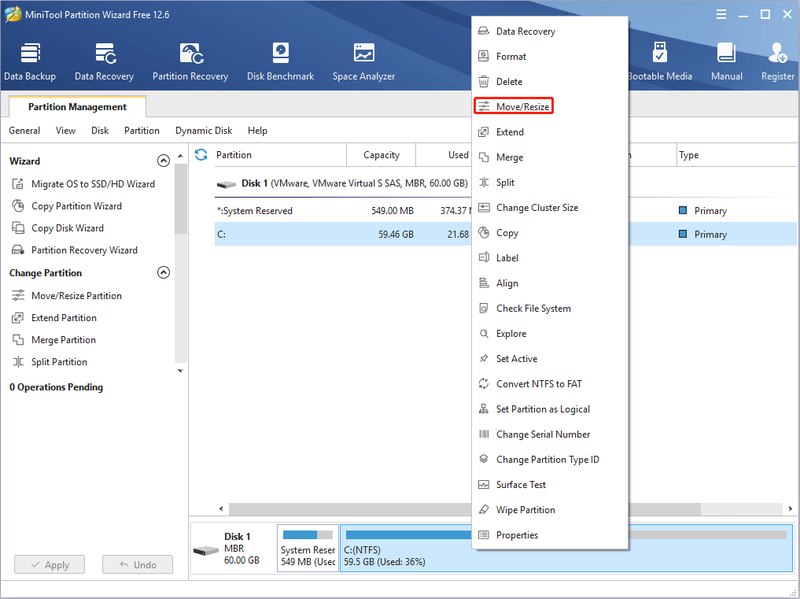Launch Partition Recovery from toolbar
The width and height of the screenshot is (800, 599).
(190, 62)
